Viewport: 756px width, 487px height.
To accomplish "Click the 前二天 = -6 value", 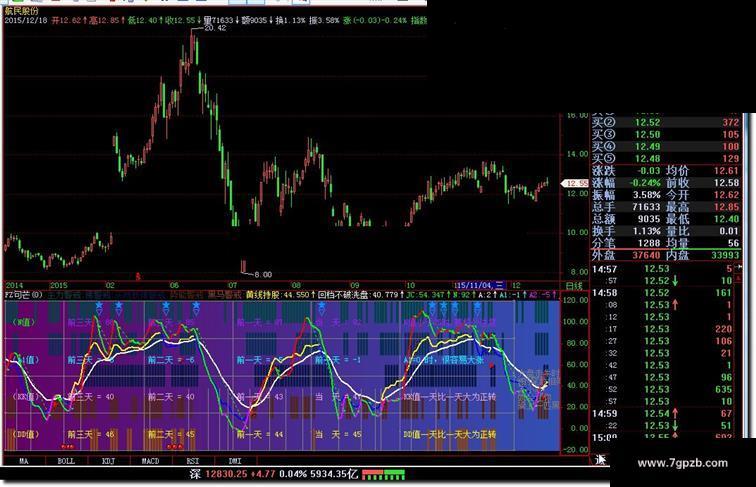I will [171, 360].
